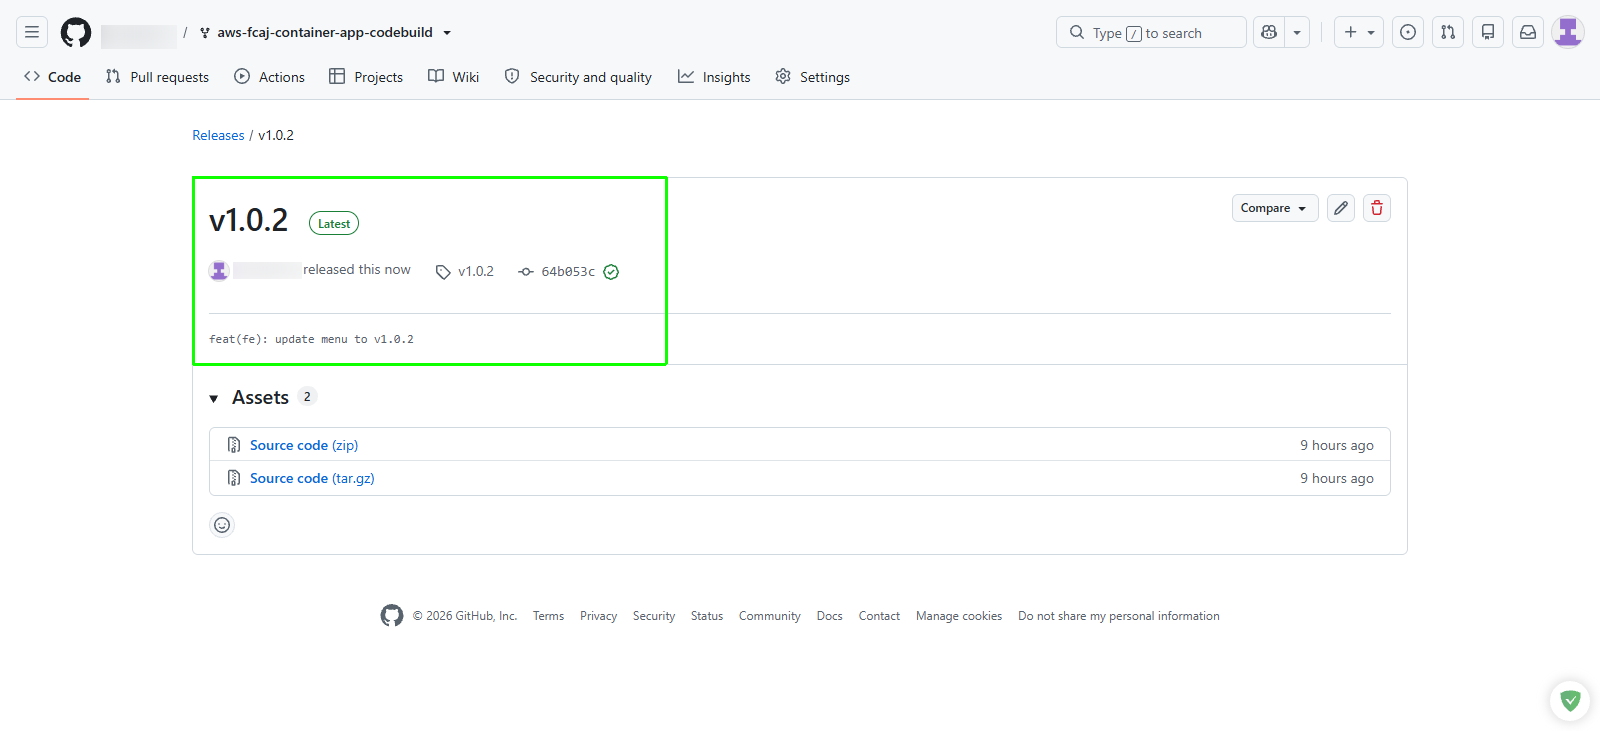
Task: Open the user avatar menu
Action: coord(1568,32)
